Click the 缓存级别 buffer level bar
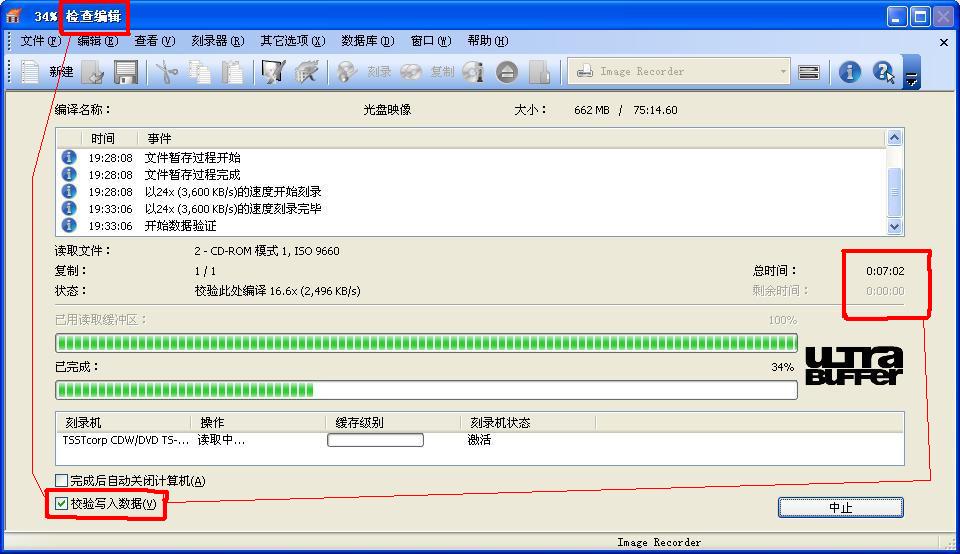This screenshot has height=554, width=960. point(375,440)
